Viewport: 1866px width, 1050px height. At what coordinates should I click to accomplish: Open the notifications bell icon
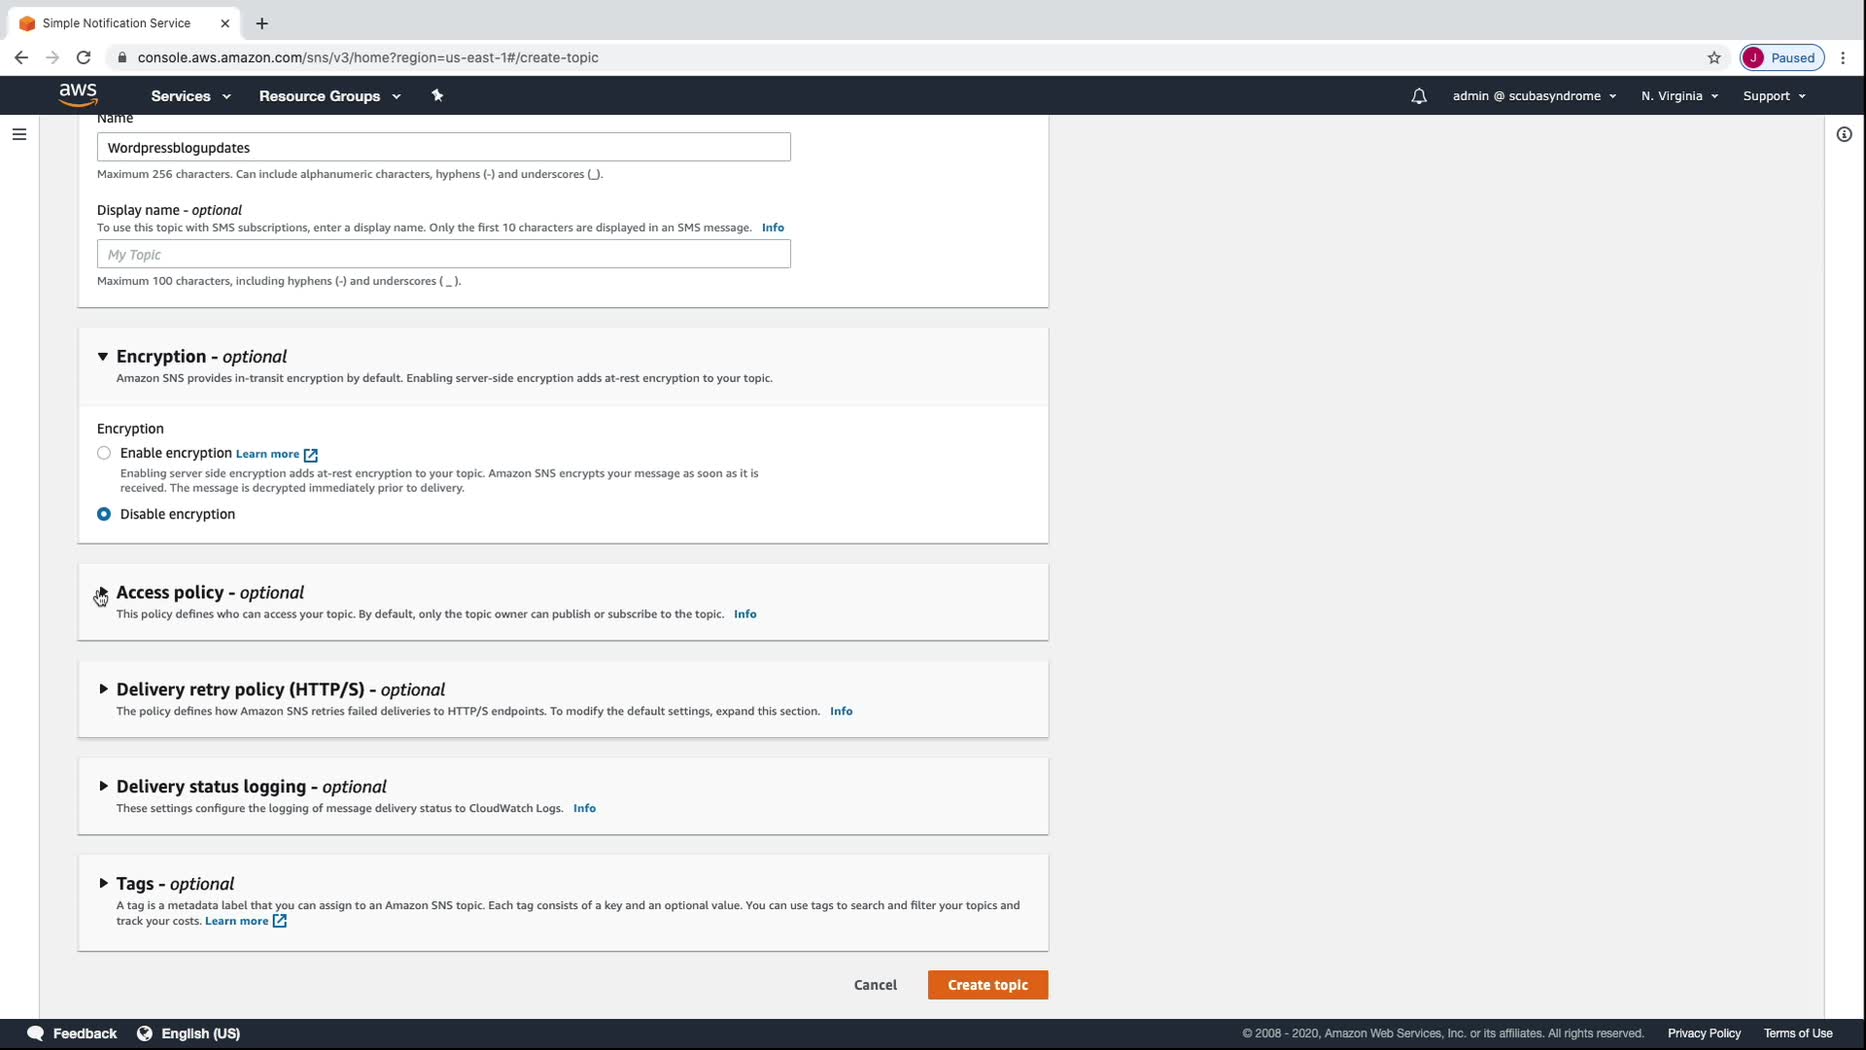[1419, 96]
